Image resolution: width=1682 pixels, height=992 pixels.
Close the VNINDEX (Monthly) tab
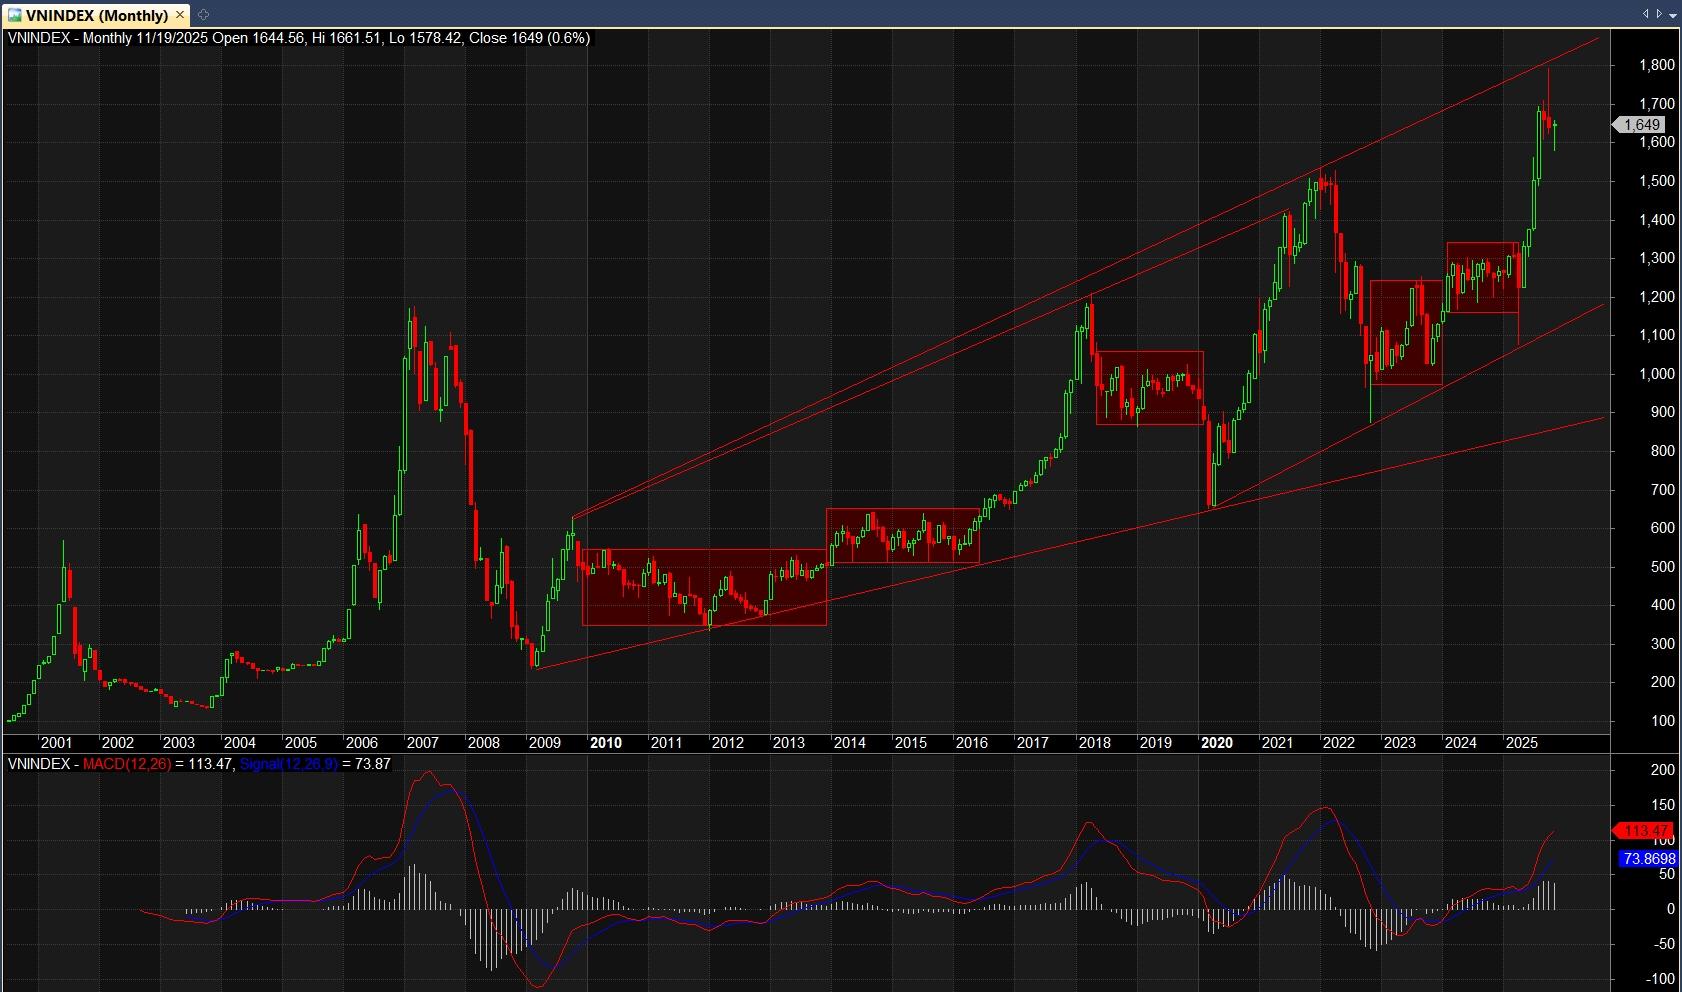(x=180, y=15)
